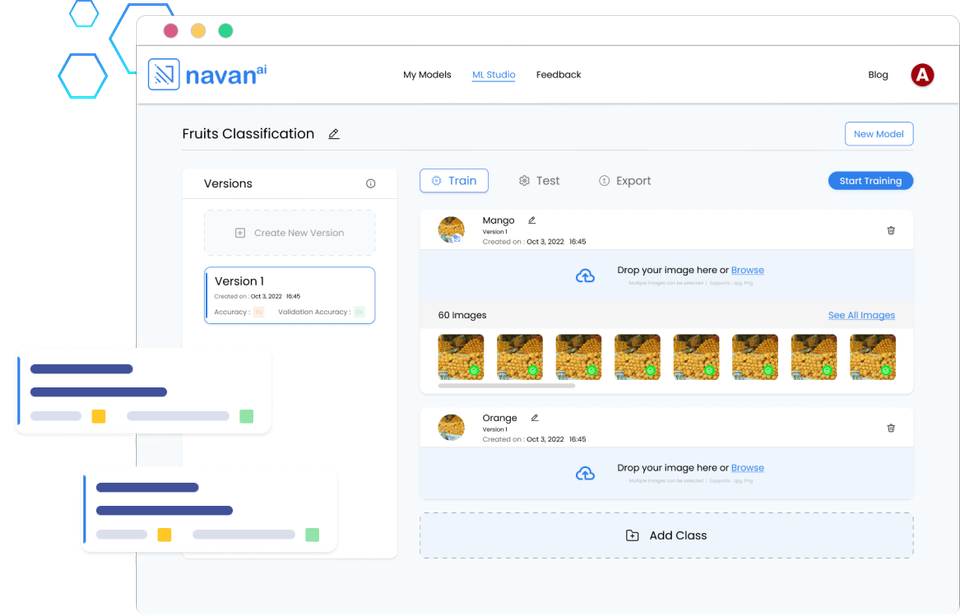
Task: Click the Create New Version card
Action: coord(289,231)
